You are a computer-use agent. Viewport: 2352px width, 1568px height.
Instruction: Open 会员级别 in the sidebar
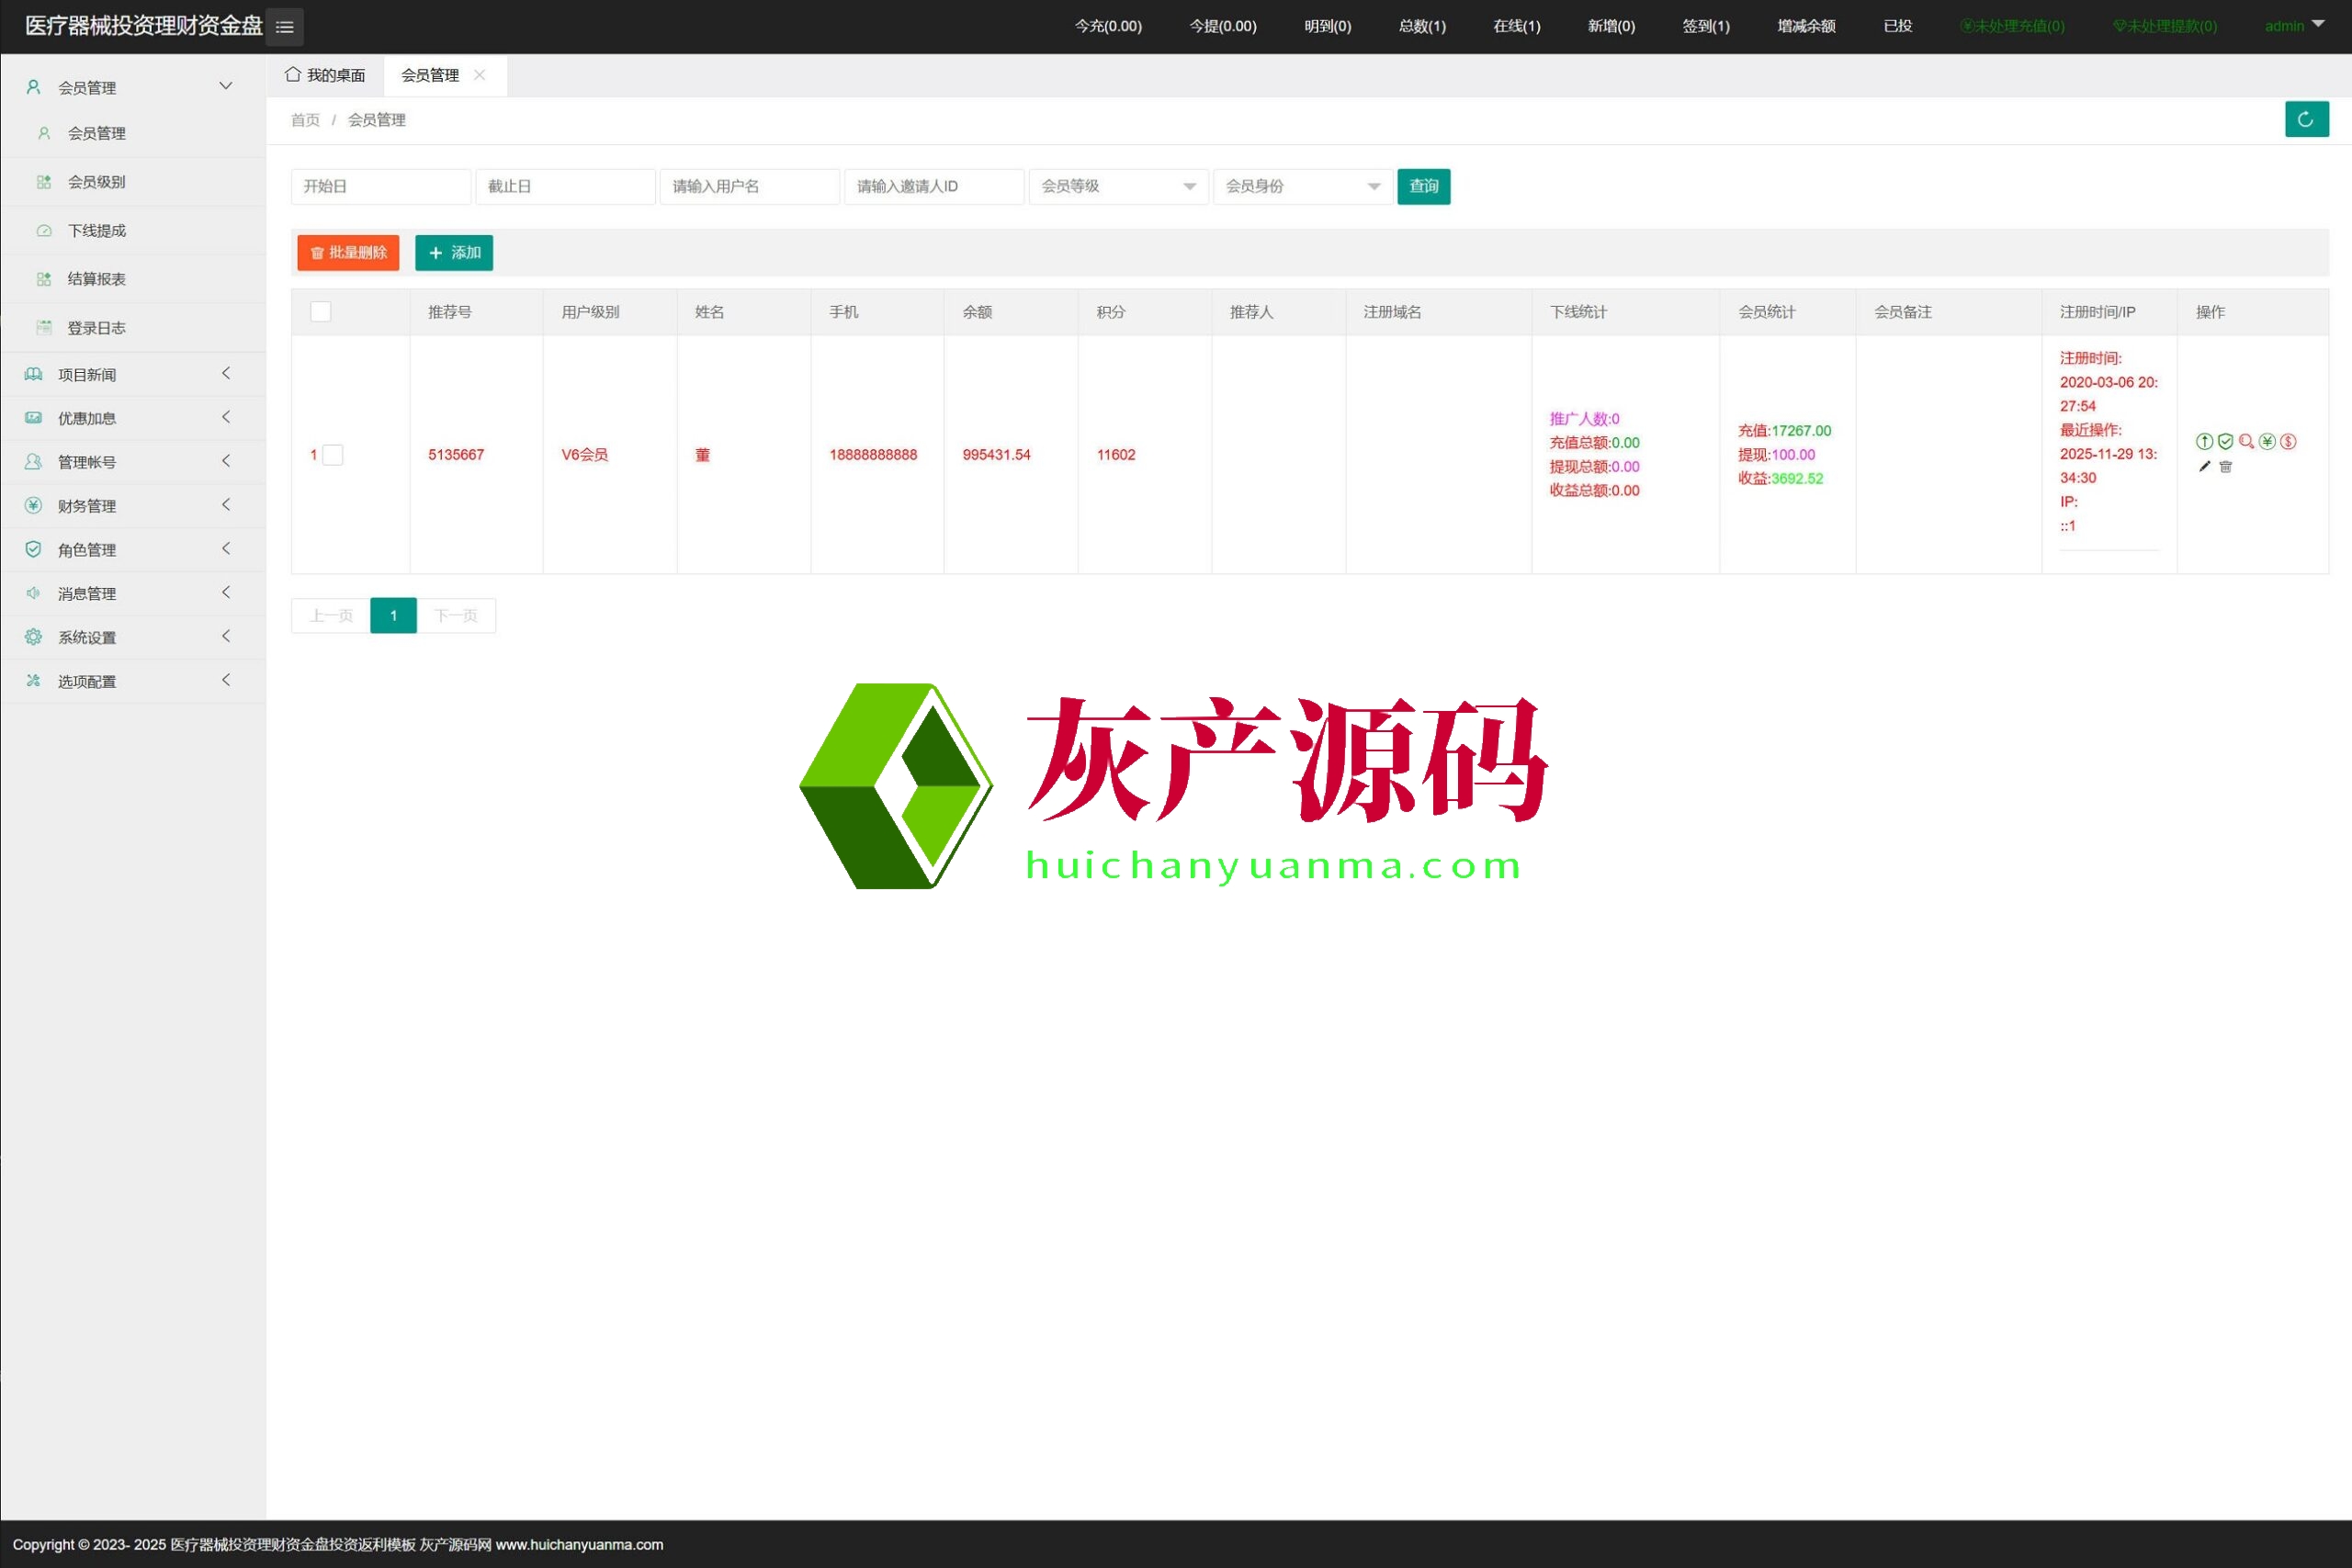pyautogui.click(x=96, y=182)
